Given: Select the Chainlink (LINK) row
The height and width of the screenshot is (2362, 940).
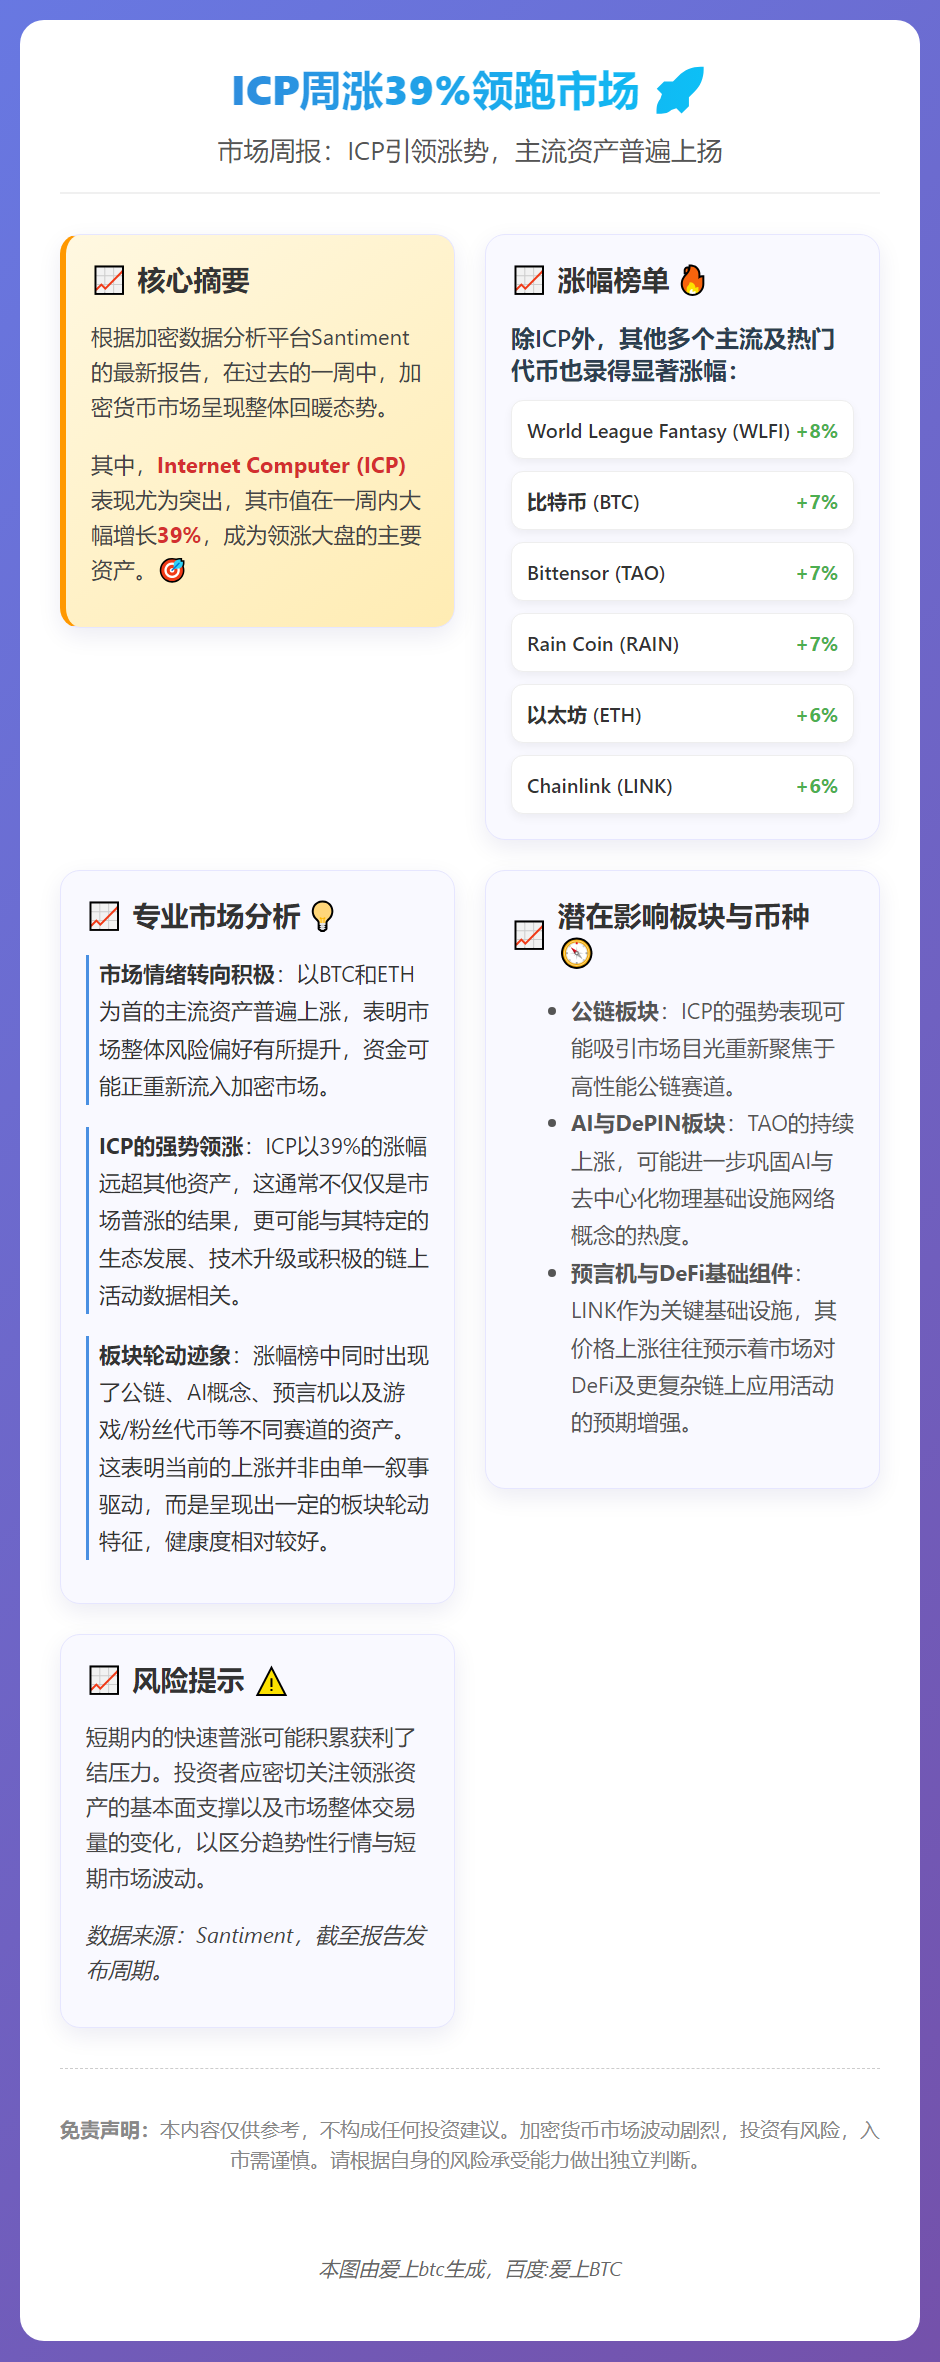Looking at the screenshot, I should click(682, 785).
